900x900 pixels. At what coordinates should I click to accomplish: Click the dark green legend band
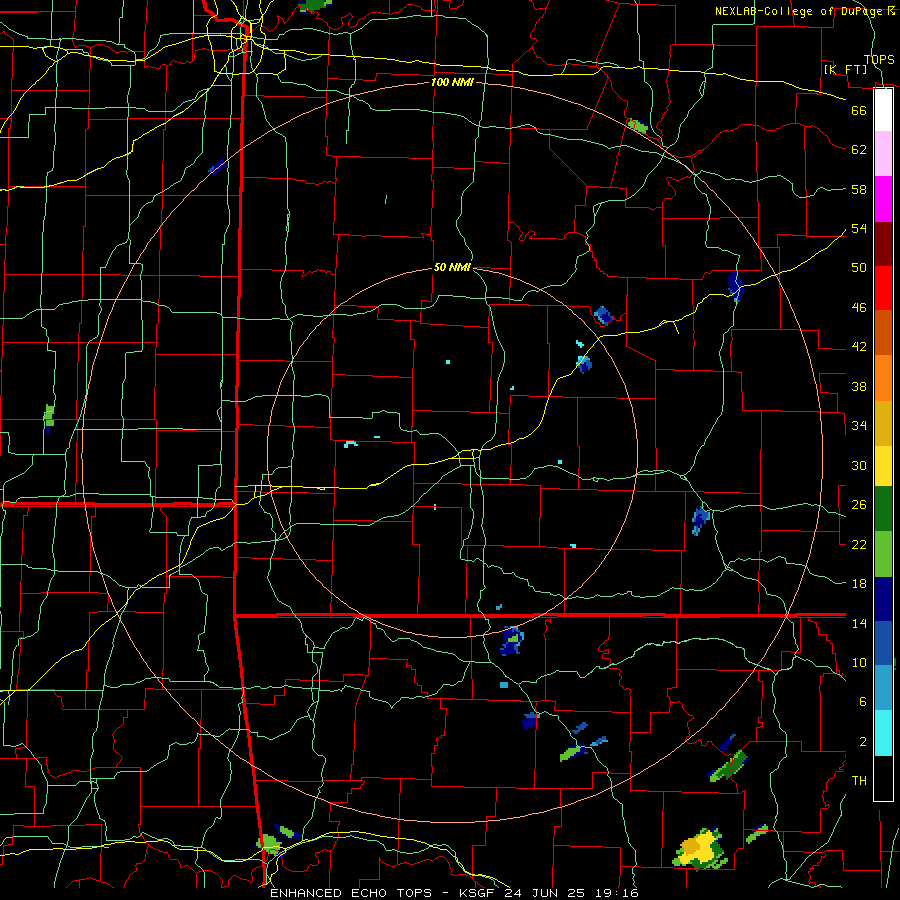click(883, 509)
